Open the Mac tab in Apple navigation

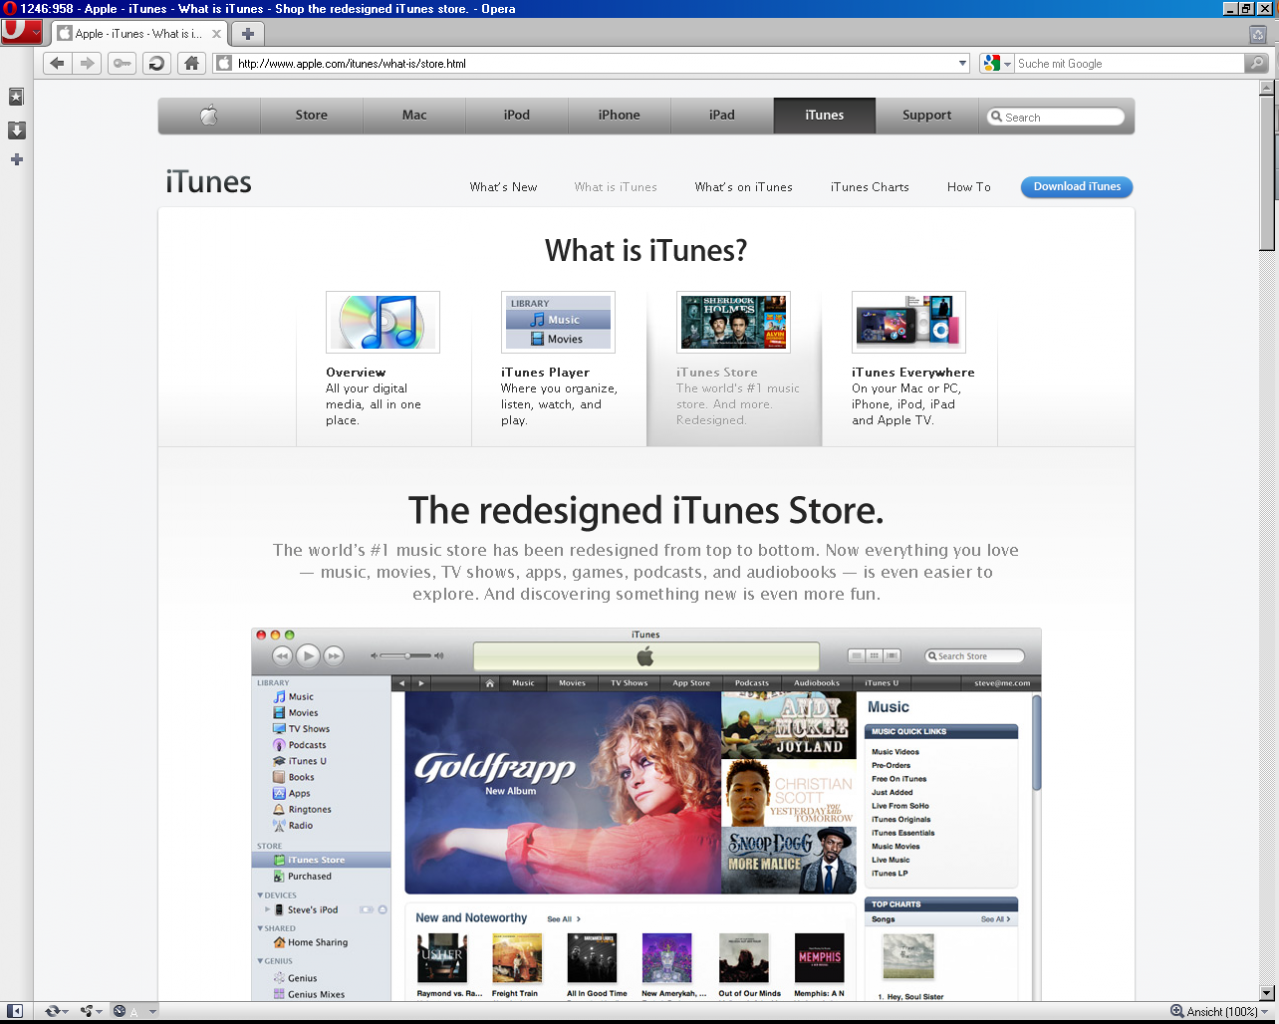[414, 115]
